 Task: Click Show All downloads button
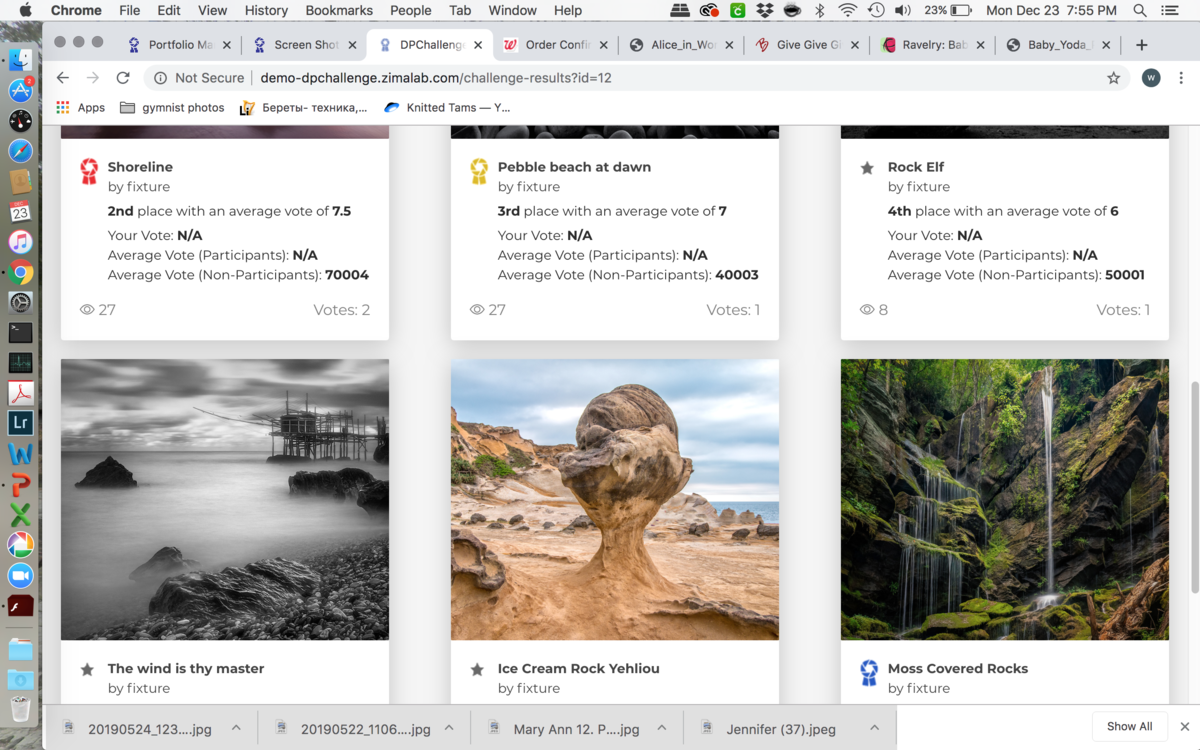click(x=1129, y=726)
